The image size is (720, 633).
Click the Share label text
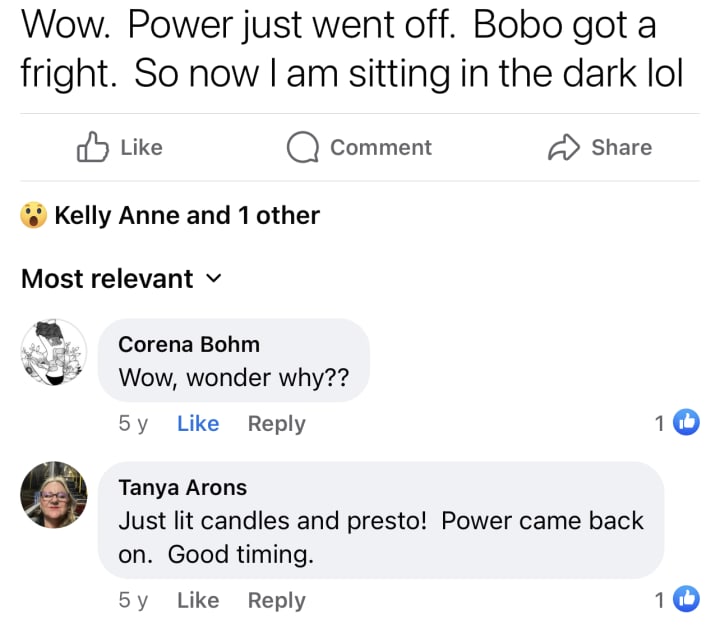(621, 147)
